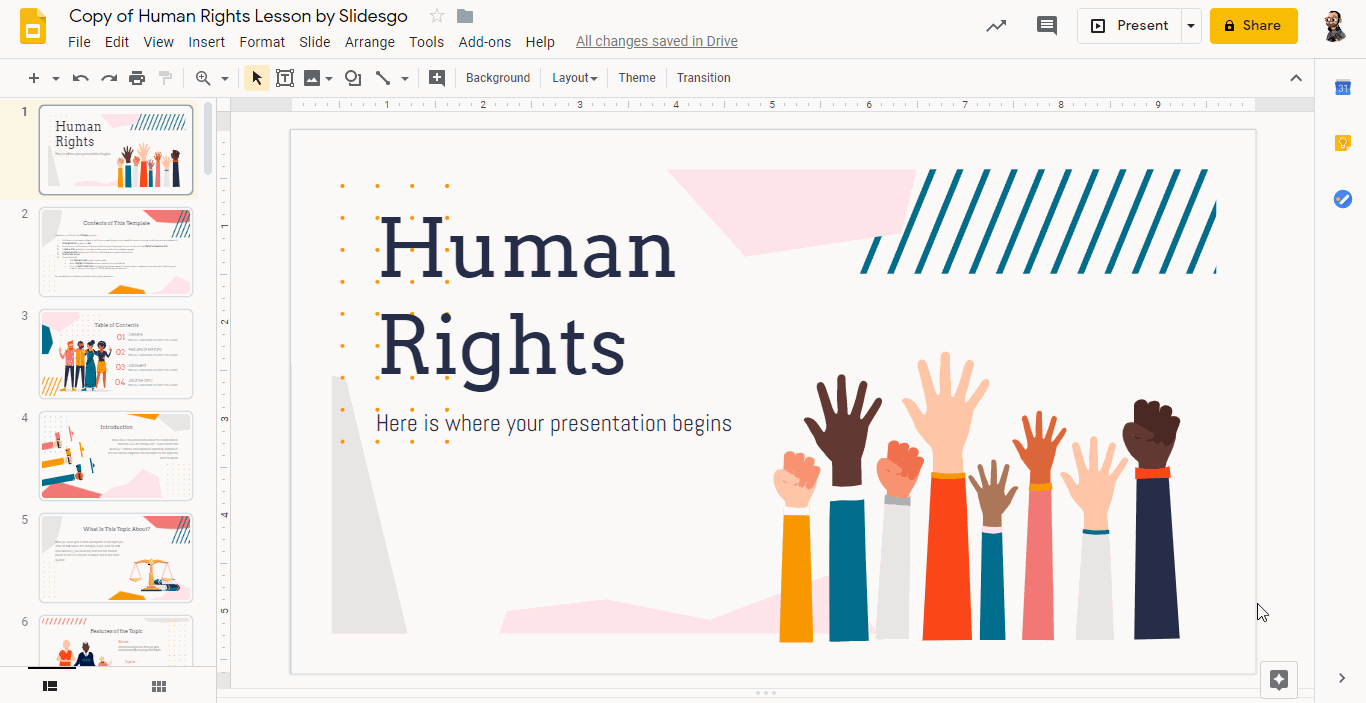Select slide 3 thumbnail
This screenshot has height=703, width=1366.
116,353
